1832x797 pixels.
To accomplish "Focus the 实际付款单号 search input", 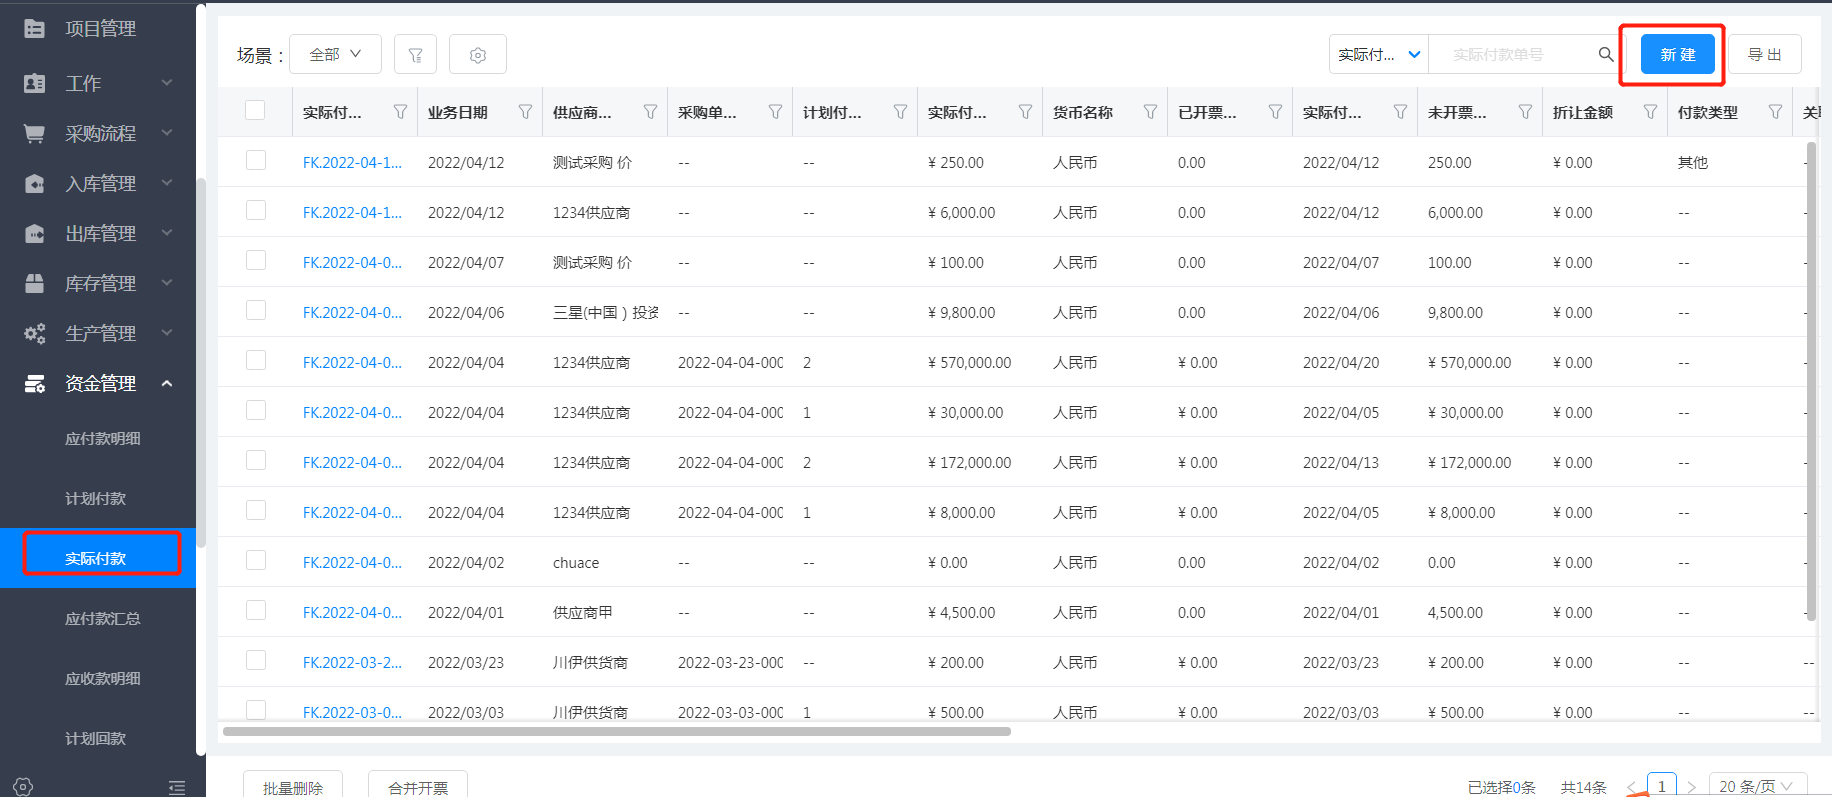I will (x=1514, y=54).
